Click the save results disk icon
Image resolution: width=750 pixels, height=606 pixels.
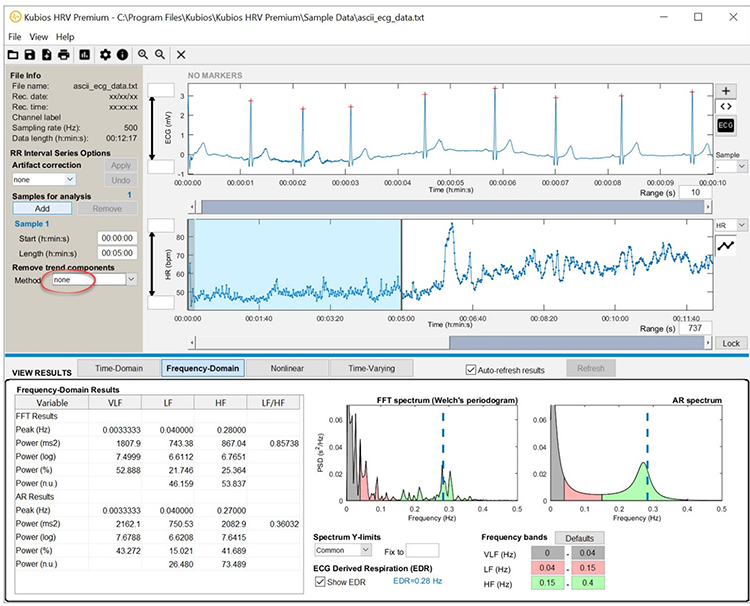pos(30,54)
